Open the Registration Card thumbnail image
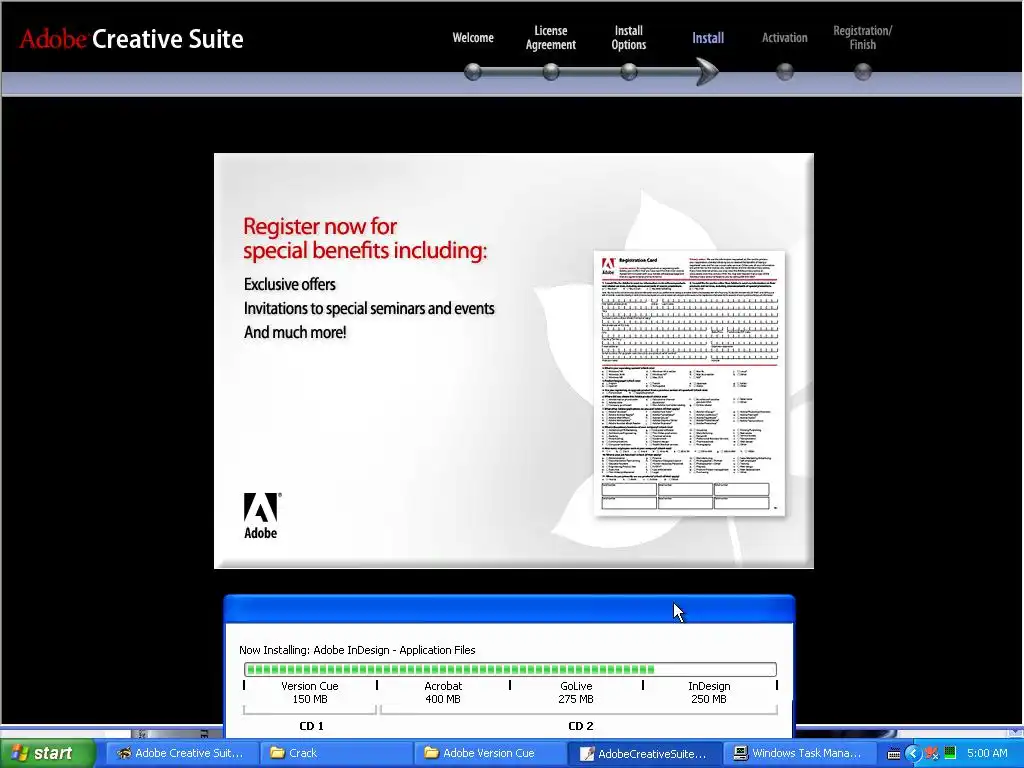This screenshot has height=768, width=1024. [689, 383]
